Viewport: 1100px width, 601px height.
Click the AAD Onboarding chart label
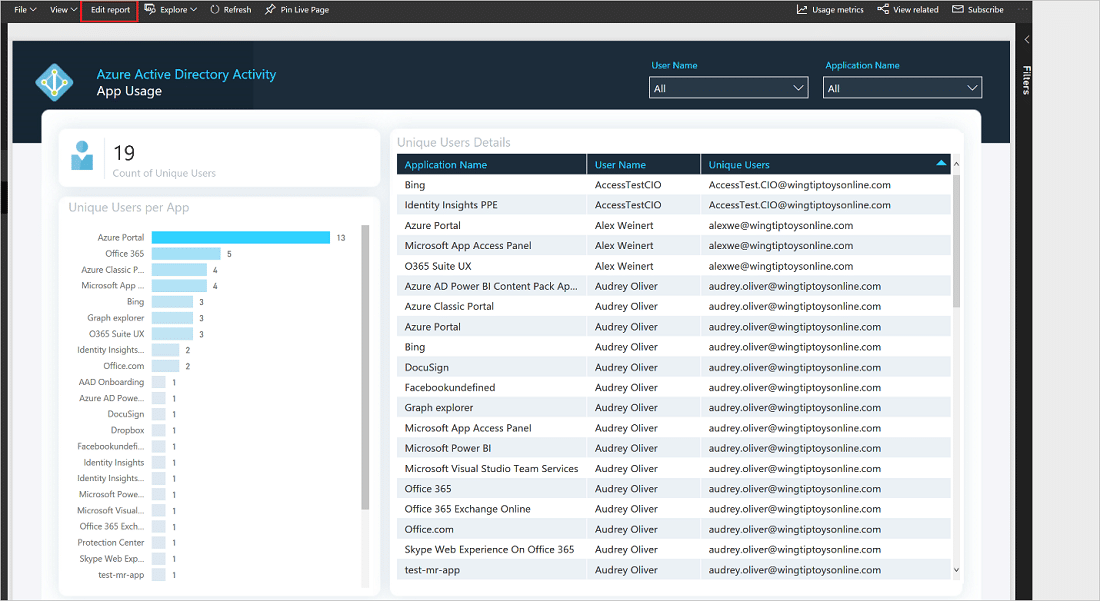point(111,382)
